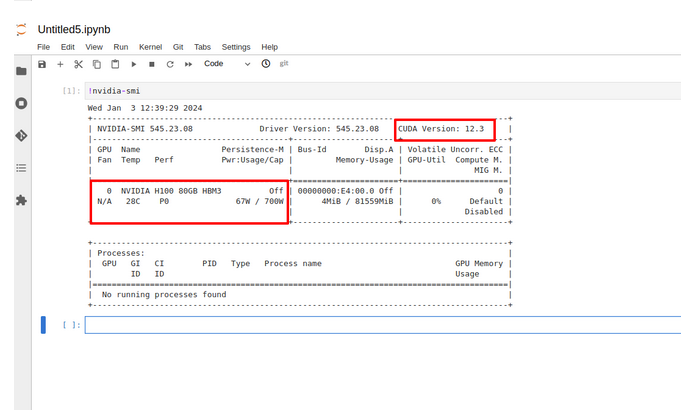Viewport: 681px width, 415px height.
Task: Open the Code cell type dropdown
Action: click(x=227, y=64)
